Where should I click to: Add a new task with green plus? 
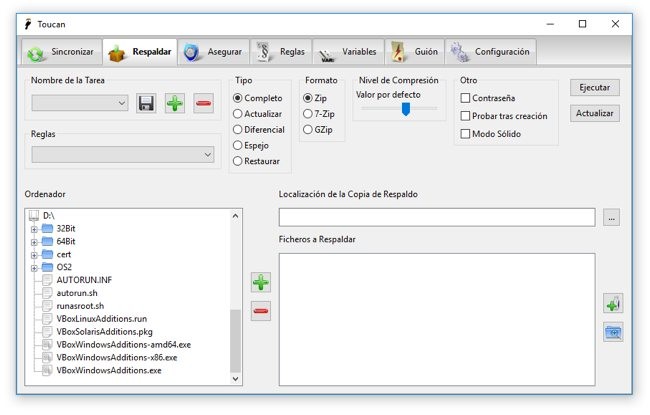point(175,103)
